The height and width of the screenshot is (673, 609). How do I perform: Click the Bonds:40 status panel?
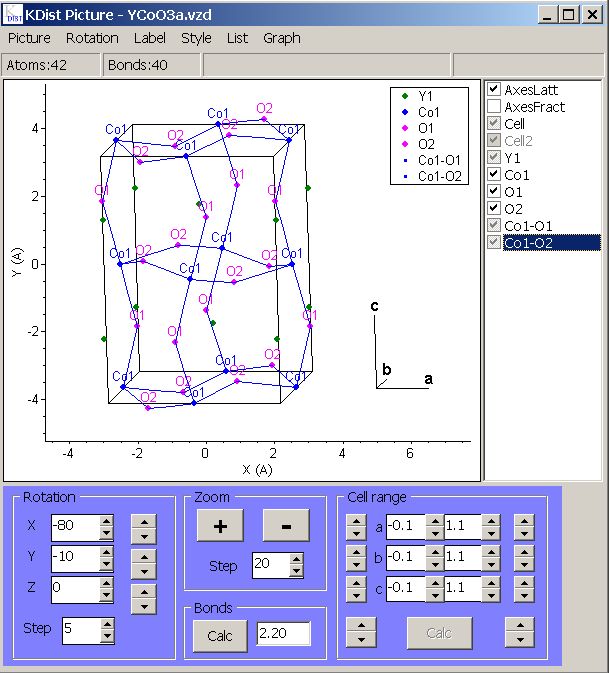coord(151,65)
